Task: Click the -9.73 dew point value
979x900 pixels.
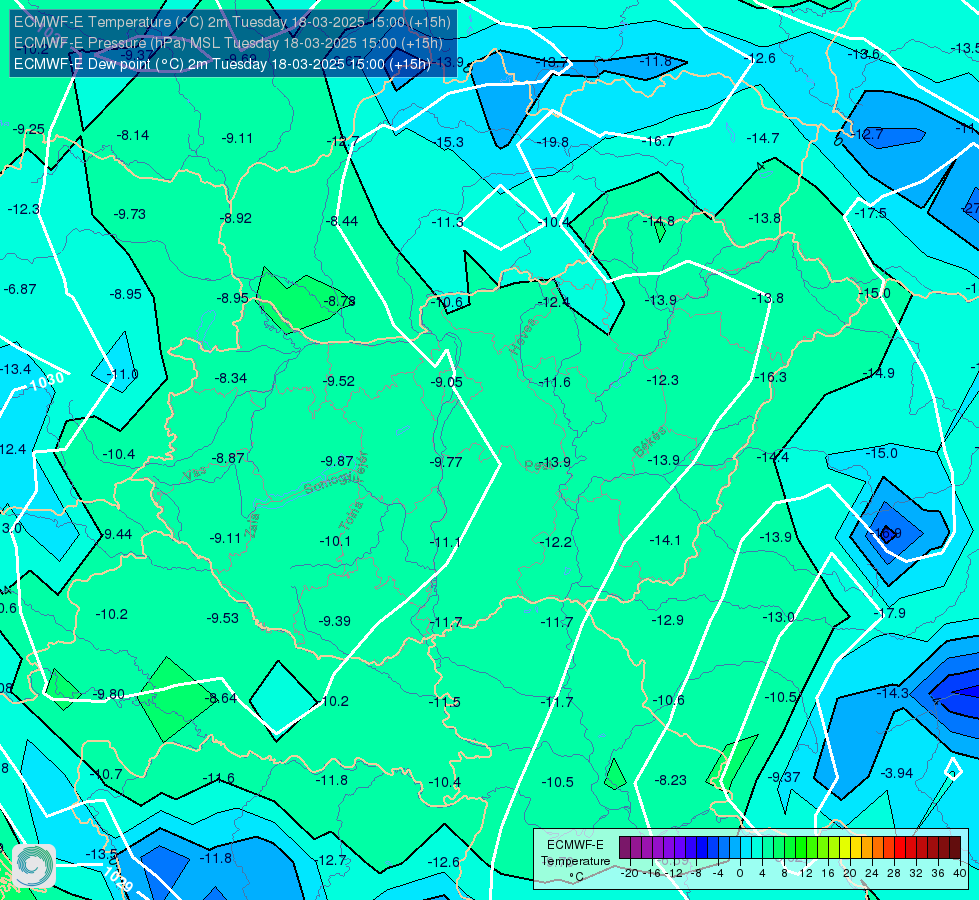Action: pos(129,214)
